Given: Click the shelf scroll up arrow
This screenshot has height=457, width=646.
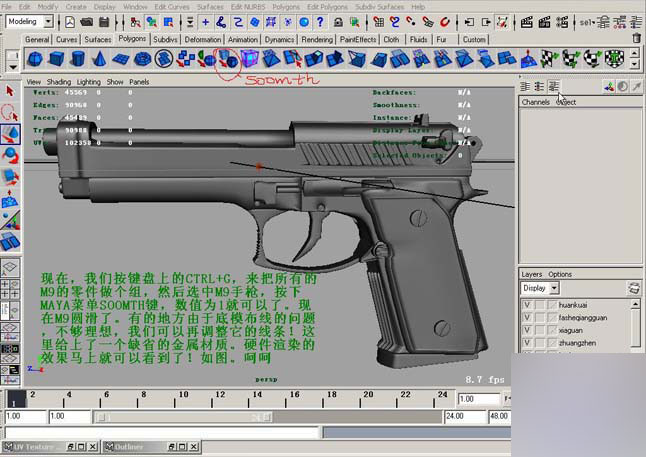Looking at the screenshot, I should [x=634, y=54].
